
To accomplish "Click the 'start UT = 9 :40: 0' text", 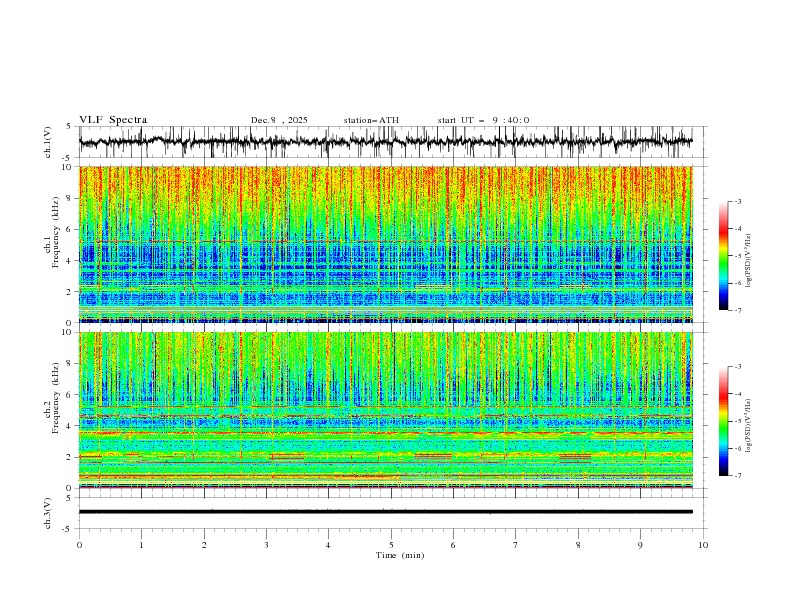I will coord(483,120).
